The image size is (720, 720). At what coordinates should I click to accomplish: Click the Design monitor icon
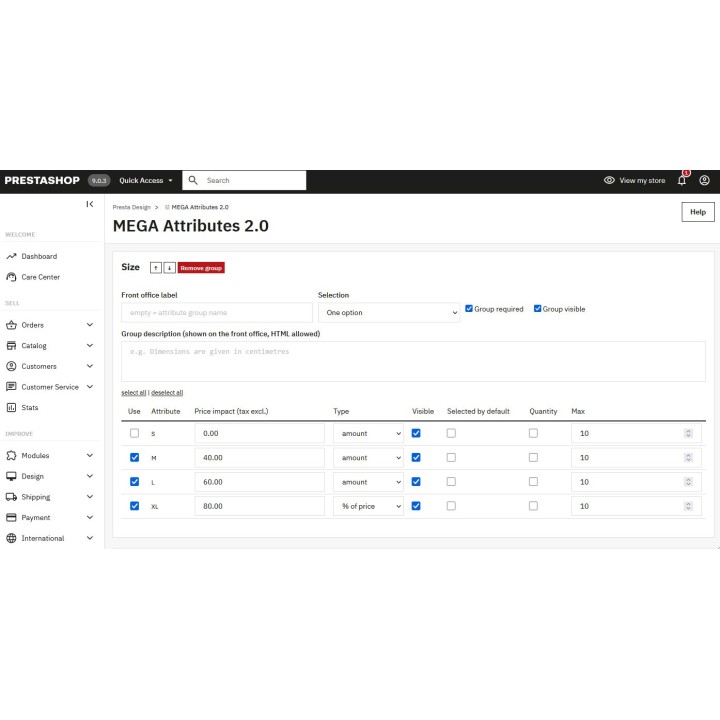pos(11,476)
